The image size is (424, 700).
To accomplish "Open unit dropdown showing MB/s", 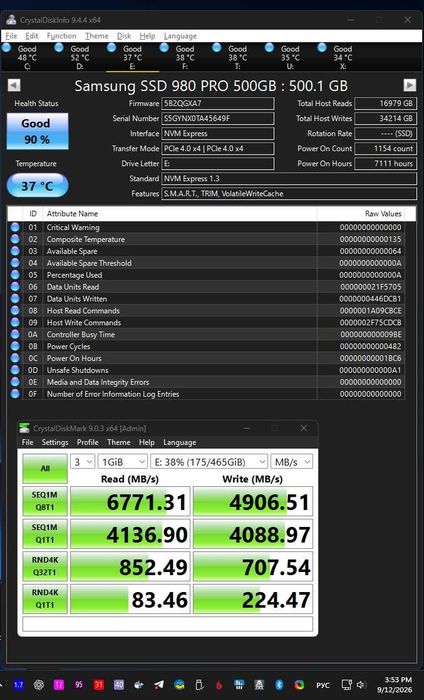I will (292, 462).
